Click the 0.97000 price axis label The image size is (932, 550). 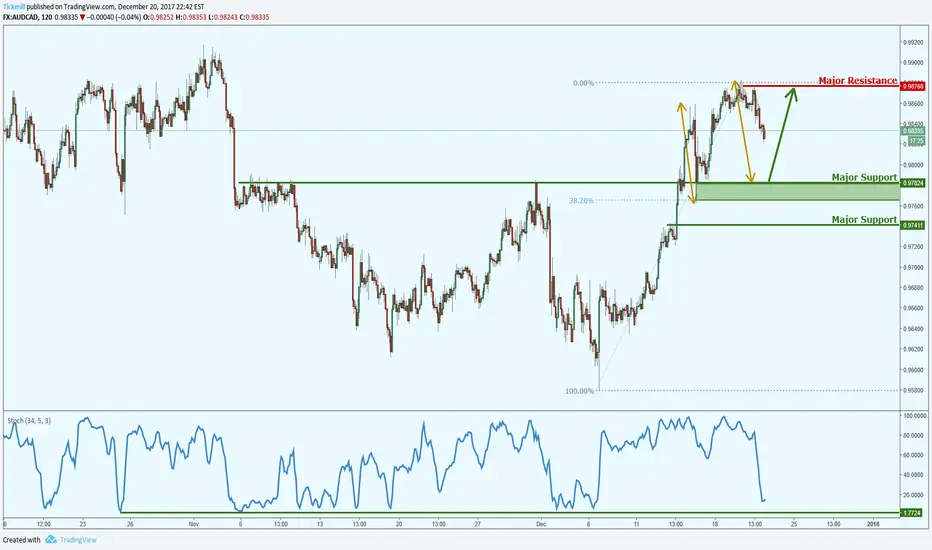coord(914,268)
